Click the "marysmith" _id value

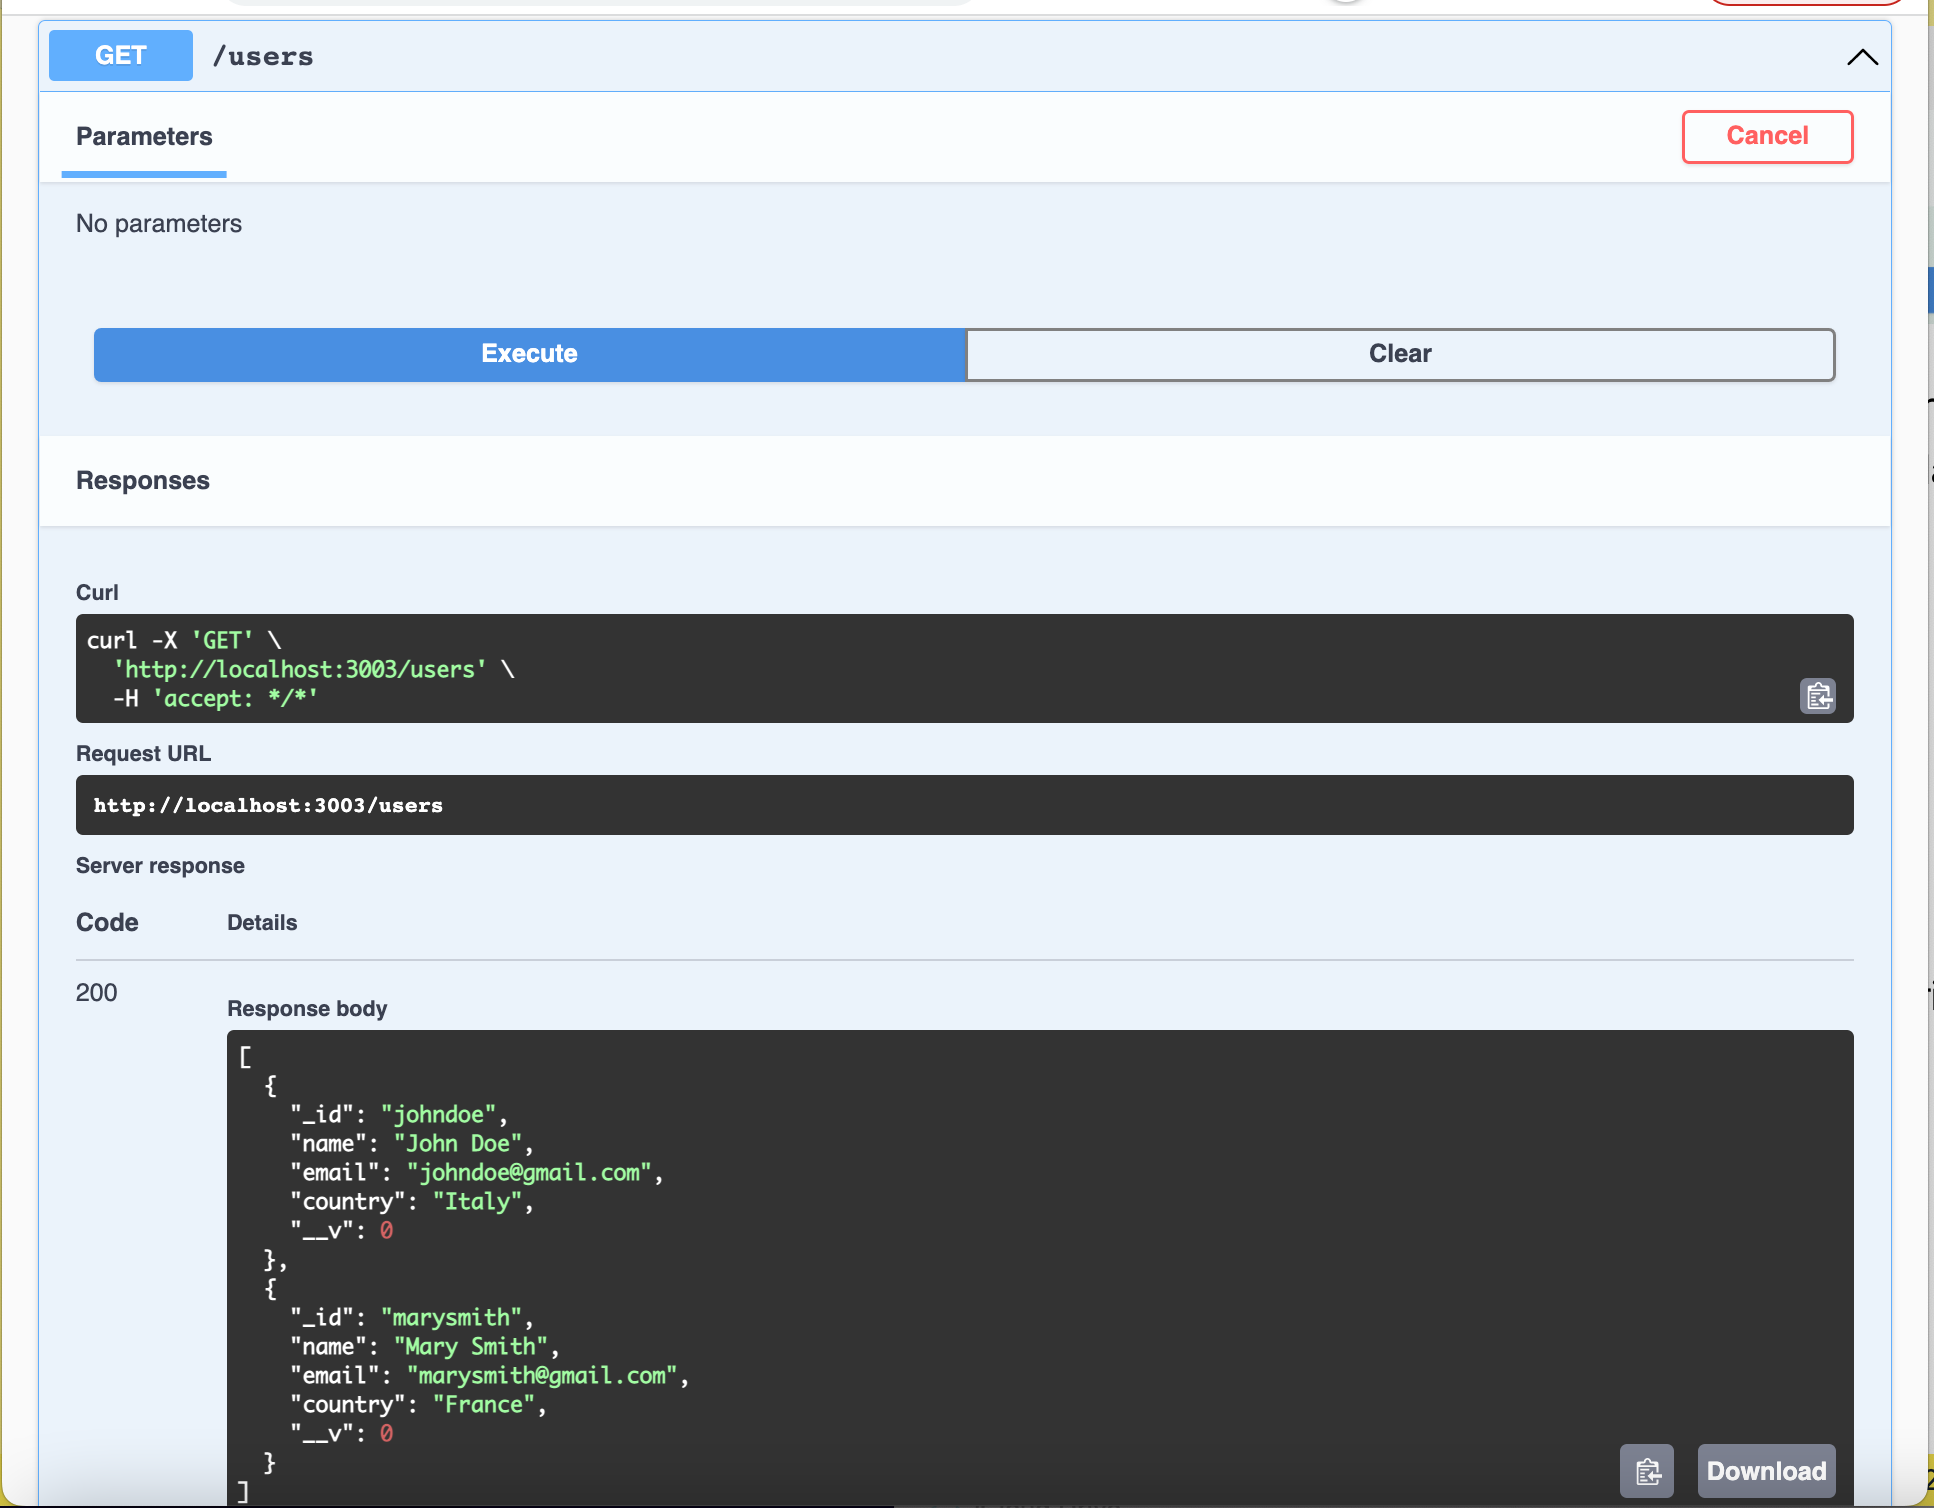click(x=452, y=1317)
